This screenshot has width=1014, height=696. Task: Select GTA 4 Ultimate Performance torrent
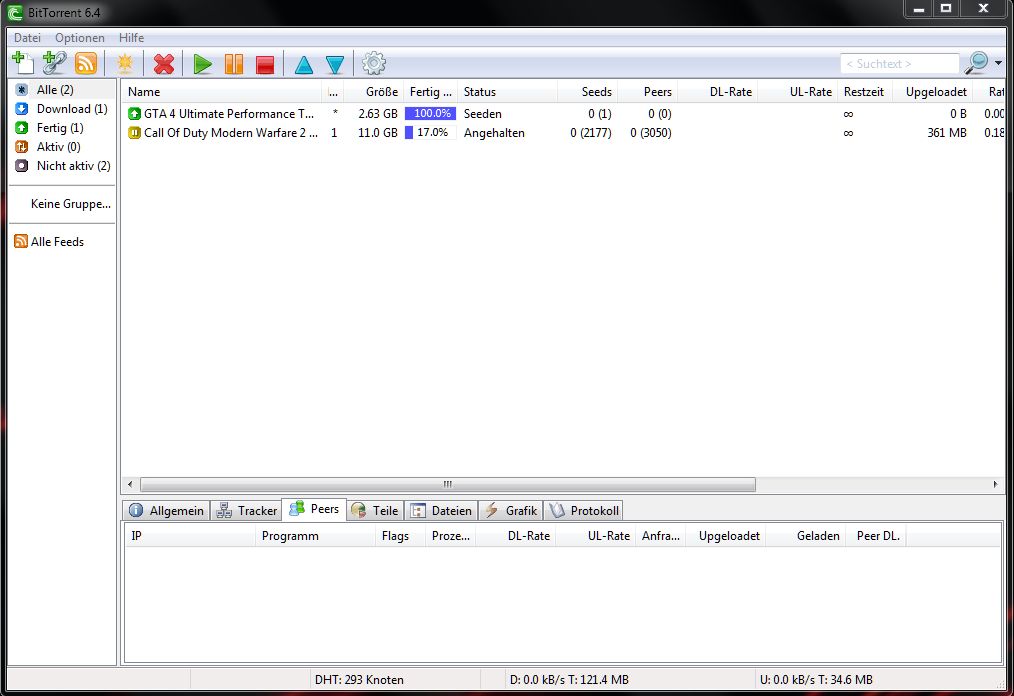point(563,114)
